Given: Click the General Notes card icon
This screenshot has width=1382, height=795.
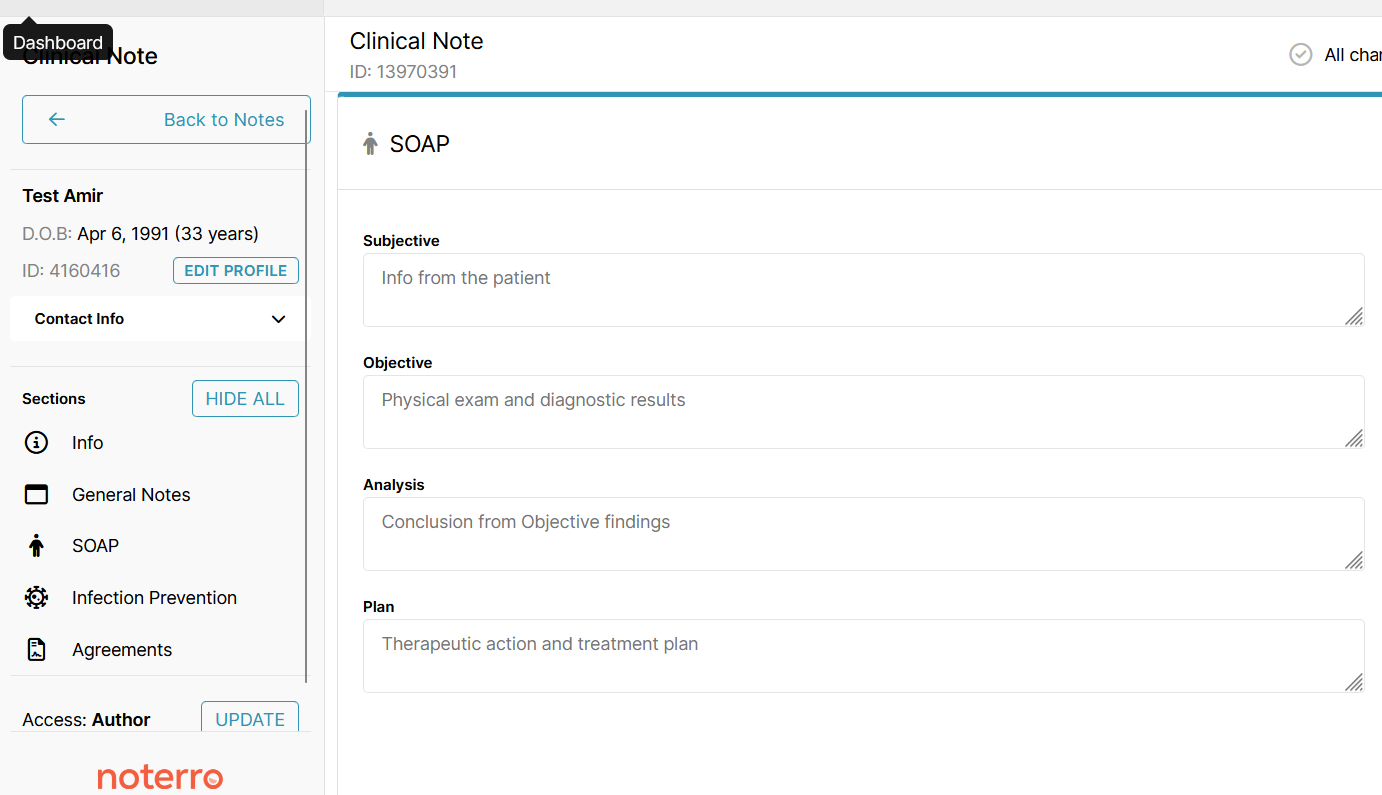Looking at the screenshot, I should coord(36,494).
